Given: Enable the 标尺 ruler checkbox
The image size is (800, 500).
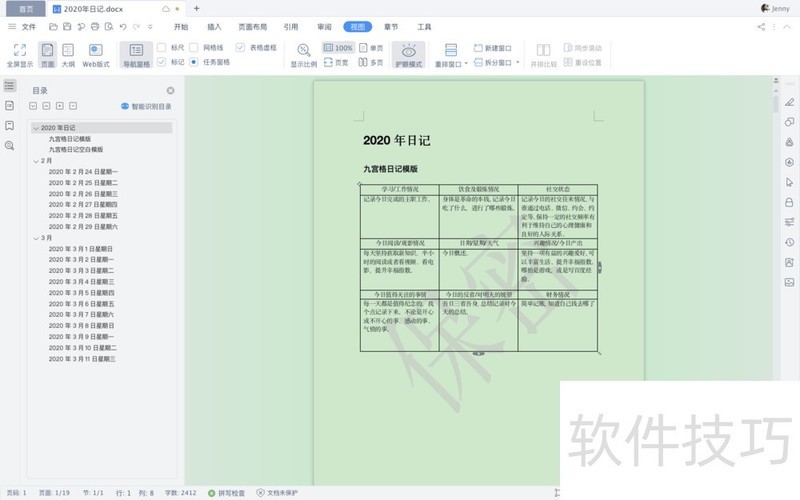Looking at the screenshot, I should pyautogui.click(x=162, y=47).
